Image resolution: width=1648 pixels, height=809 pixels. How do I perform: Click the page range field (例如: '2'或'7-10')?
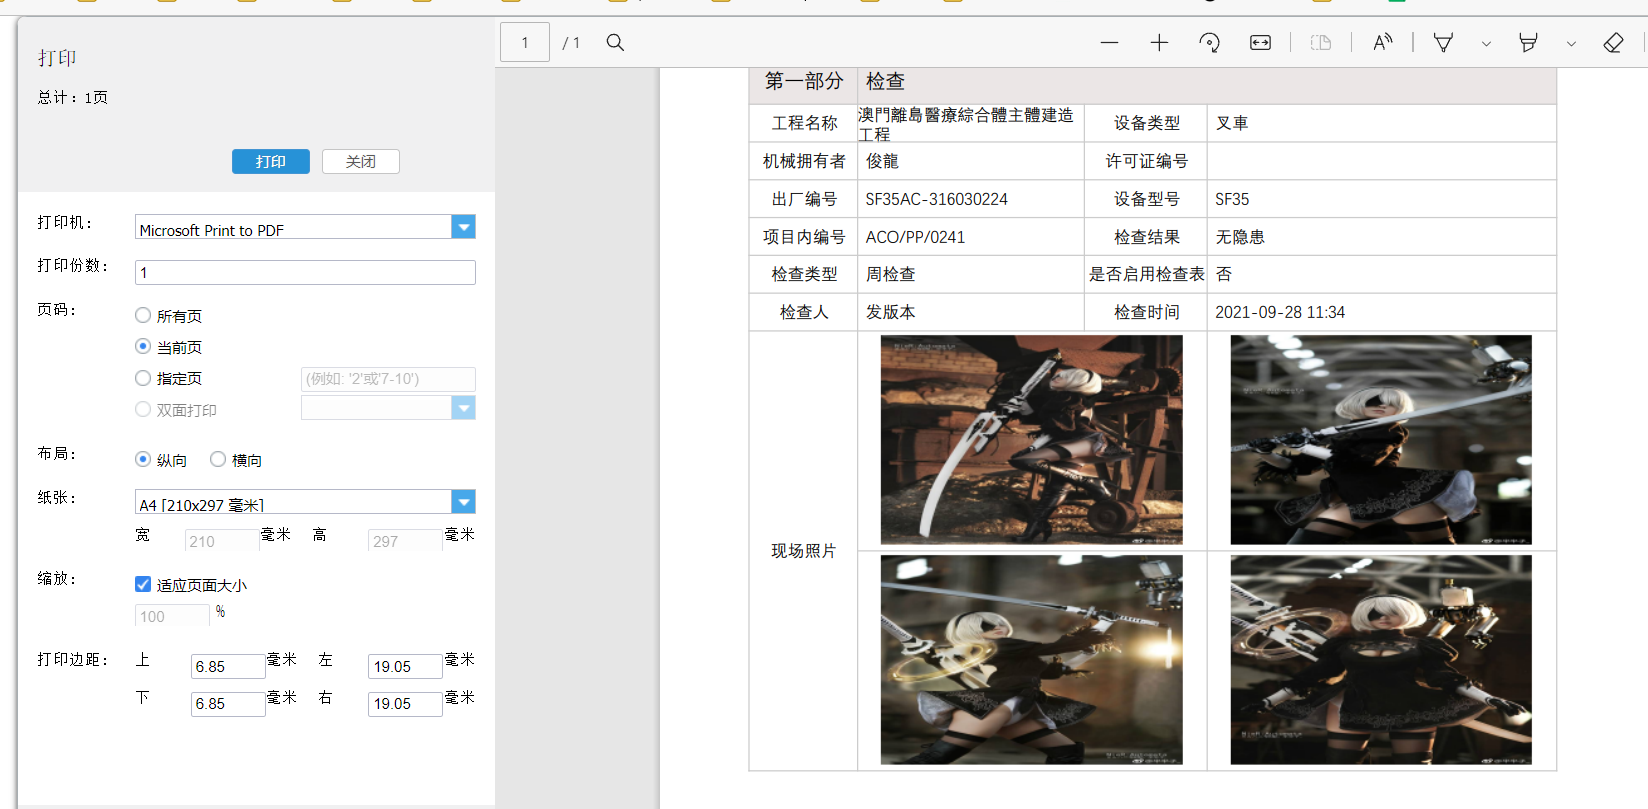pyautogui.click(x=388, y=379)
